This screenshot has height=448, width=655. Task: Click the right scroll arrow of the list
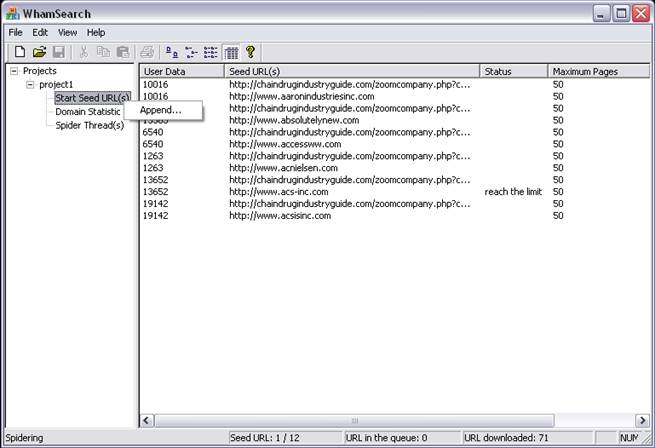tap(643, 421)
